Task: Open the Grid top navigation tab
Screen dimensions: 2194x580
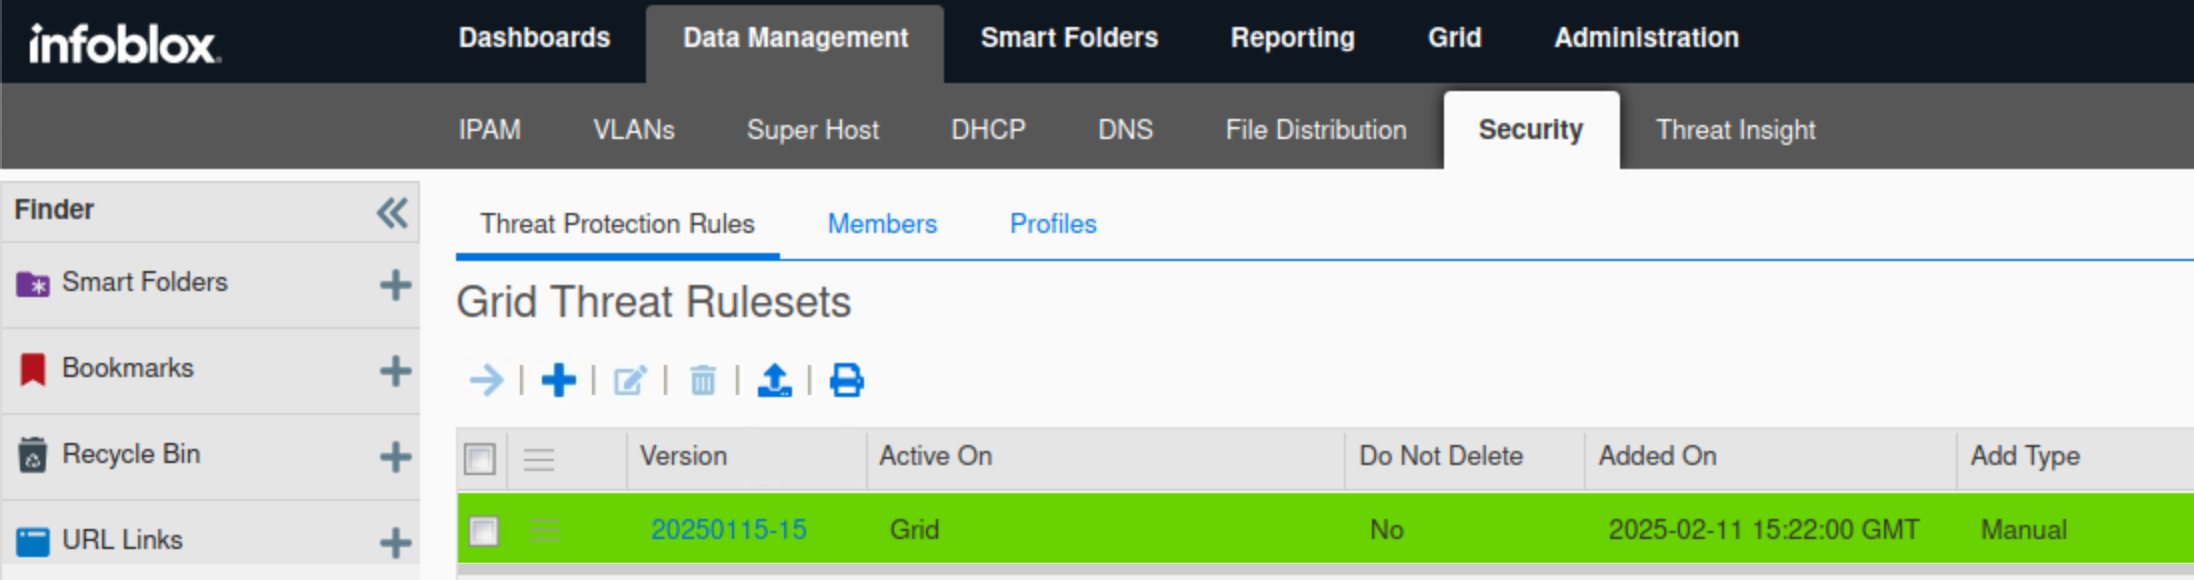Action: point(1454,38)
